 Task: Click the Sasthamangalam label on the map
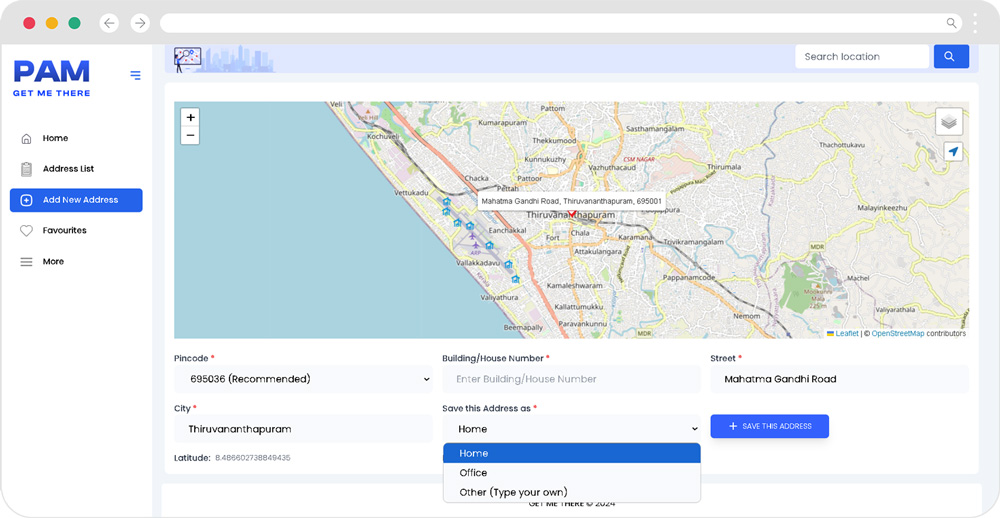pos(655,129)
